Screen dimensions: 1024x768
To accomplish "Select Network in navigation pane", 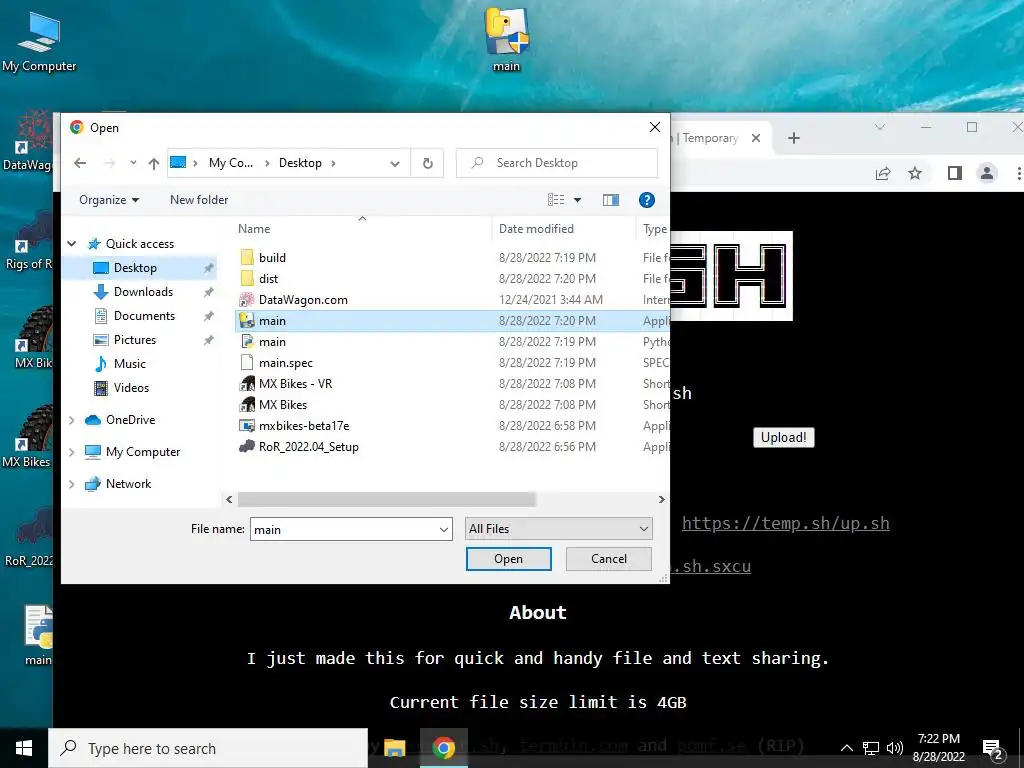I will 128,484.
